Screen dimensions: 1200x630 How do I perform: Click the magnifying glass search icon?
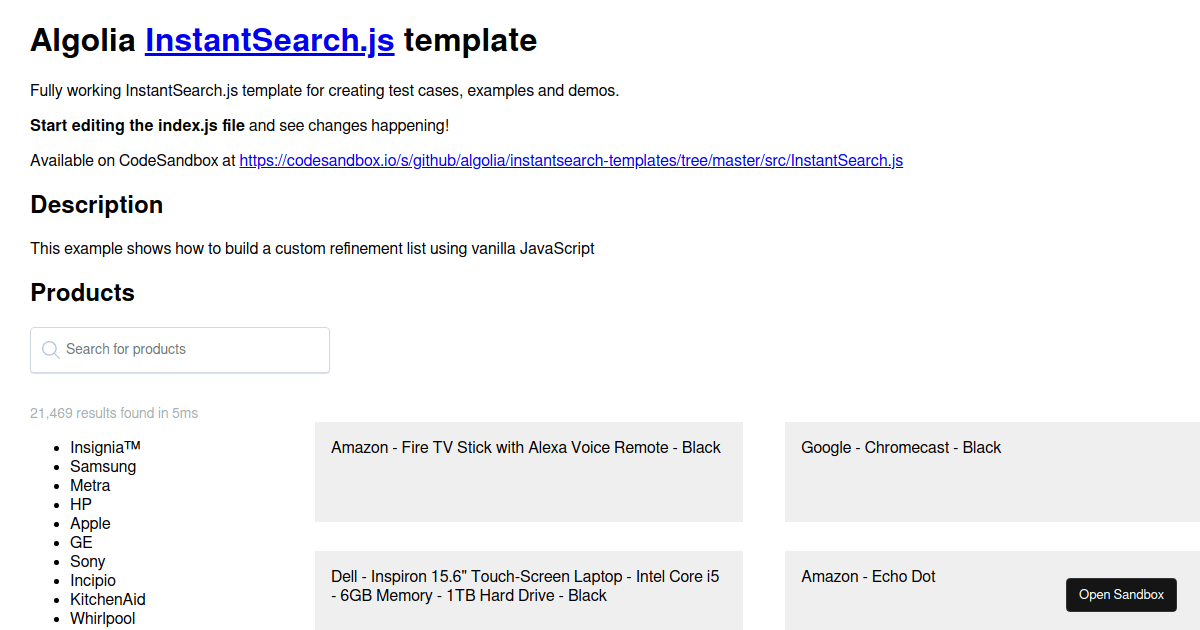tap(50, 349)
